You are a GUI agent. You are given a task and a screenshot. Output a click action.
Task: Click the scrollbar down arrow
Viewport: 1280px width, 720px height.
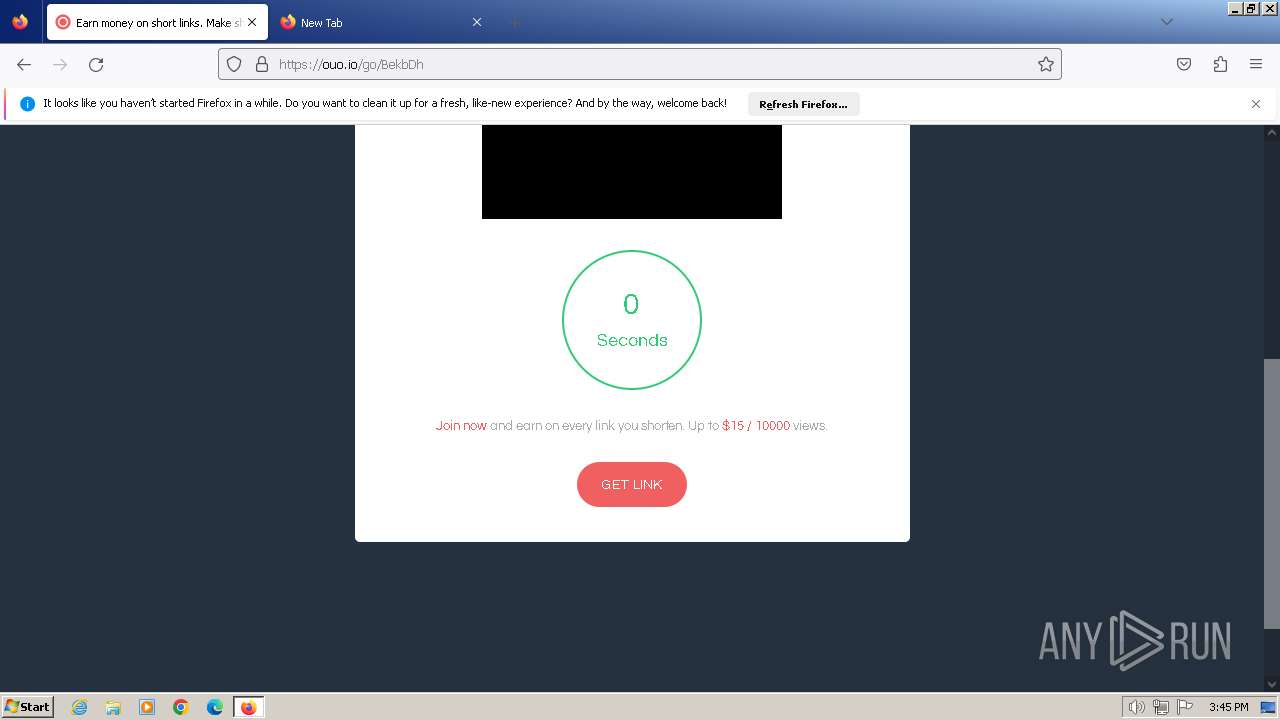coord(1272,684)
